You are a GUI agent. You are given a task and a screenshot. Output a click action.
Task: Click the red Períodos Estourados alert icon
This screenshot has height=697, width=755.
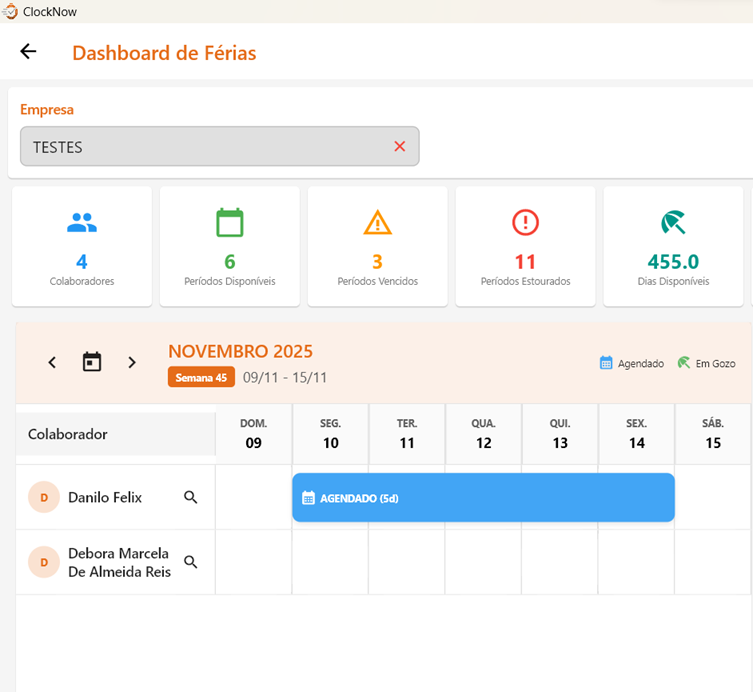click(x=526, y=222)
